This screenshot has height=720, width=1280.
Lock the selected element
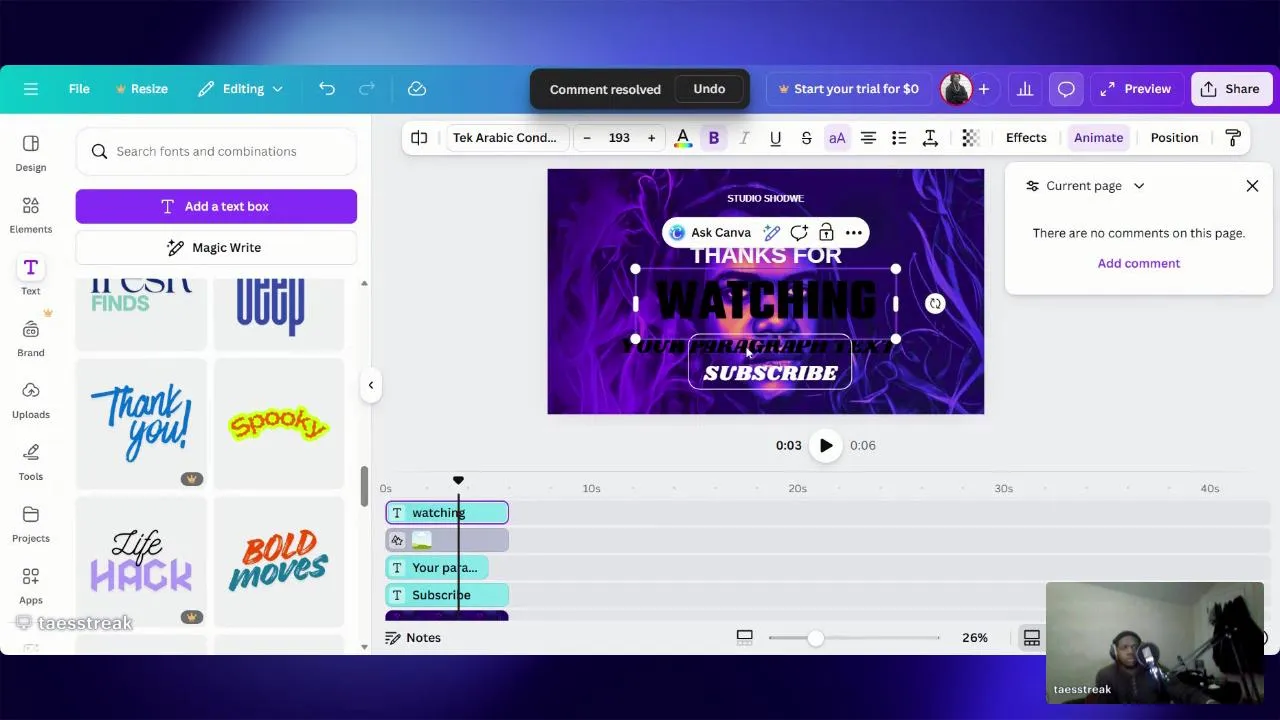pos(826,233)
